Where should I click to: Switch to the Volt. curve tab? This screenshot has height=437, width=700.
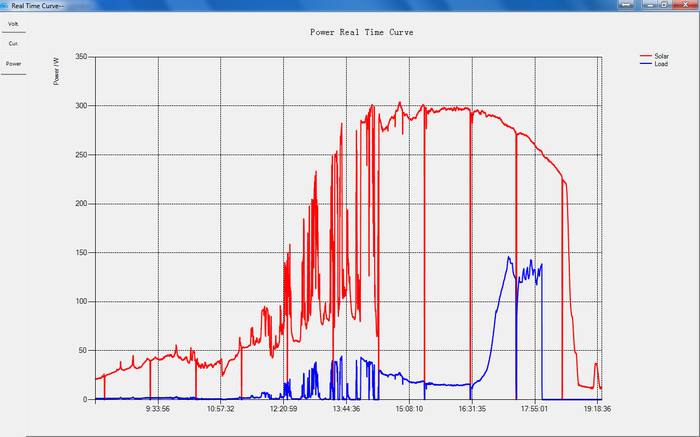coord(13,23)
